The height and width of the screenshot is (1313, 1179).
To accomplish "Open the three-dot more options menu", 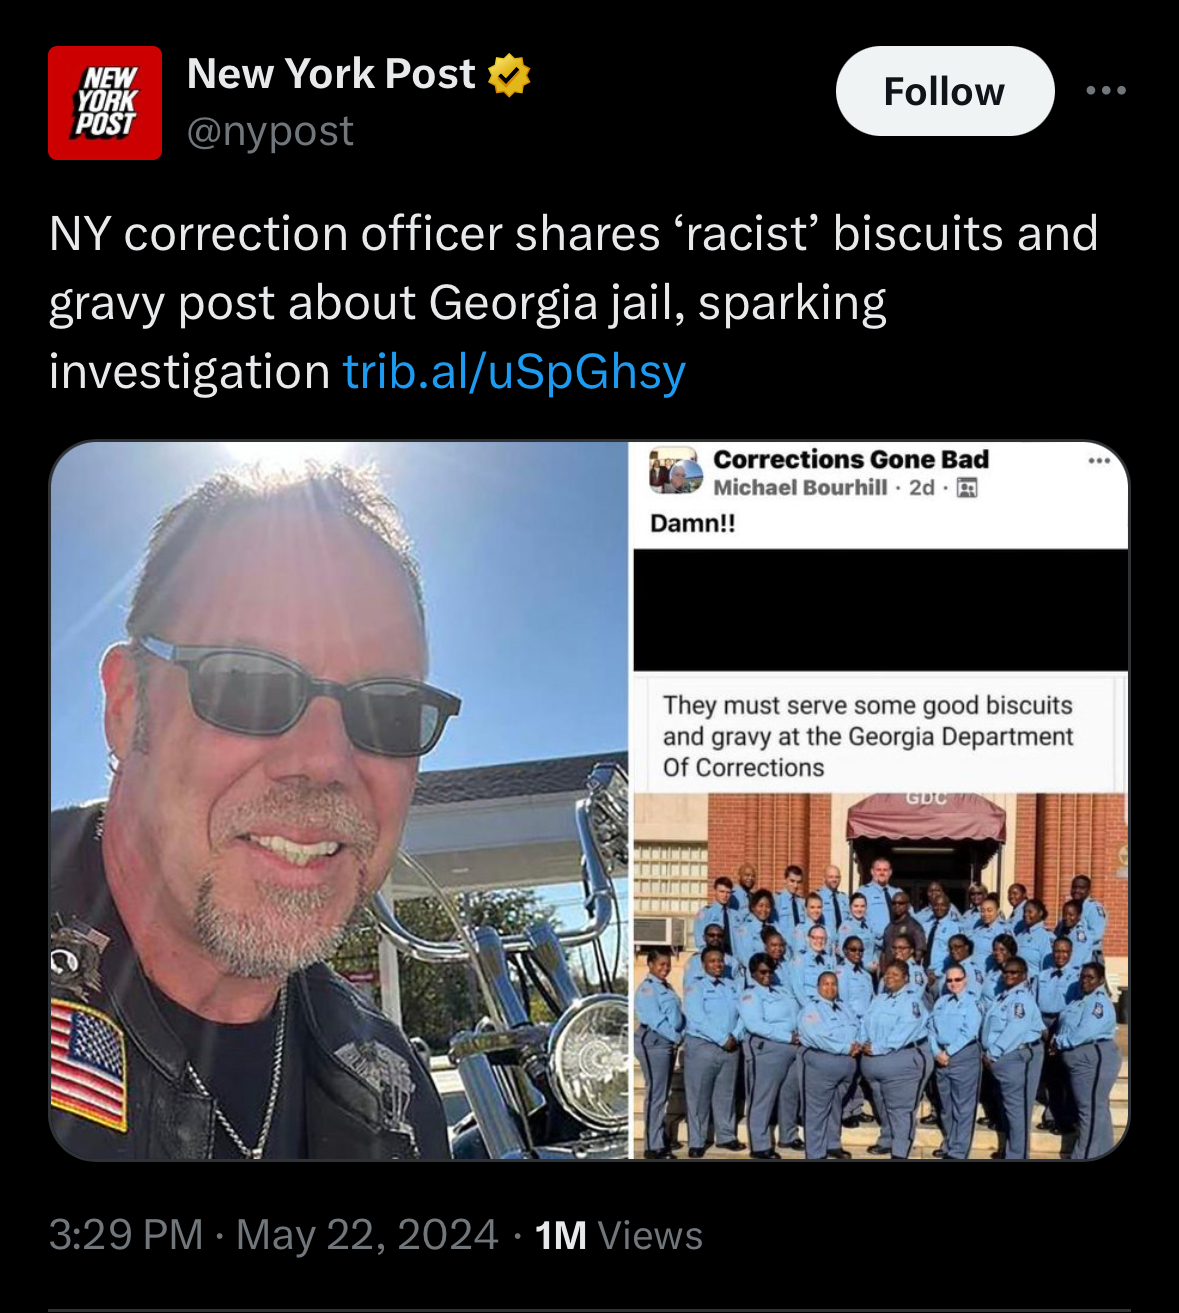I will (1107, 91).
